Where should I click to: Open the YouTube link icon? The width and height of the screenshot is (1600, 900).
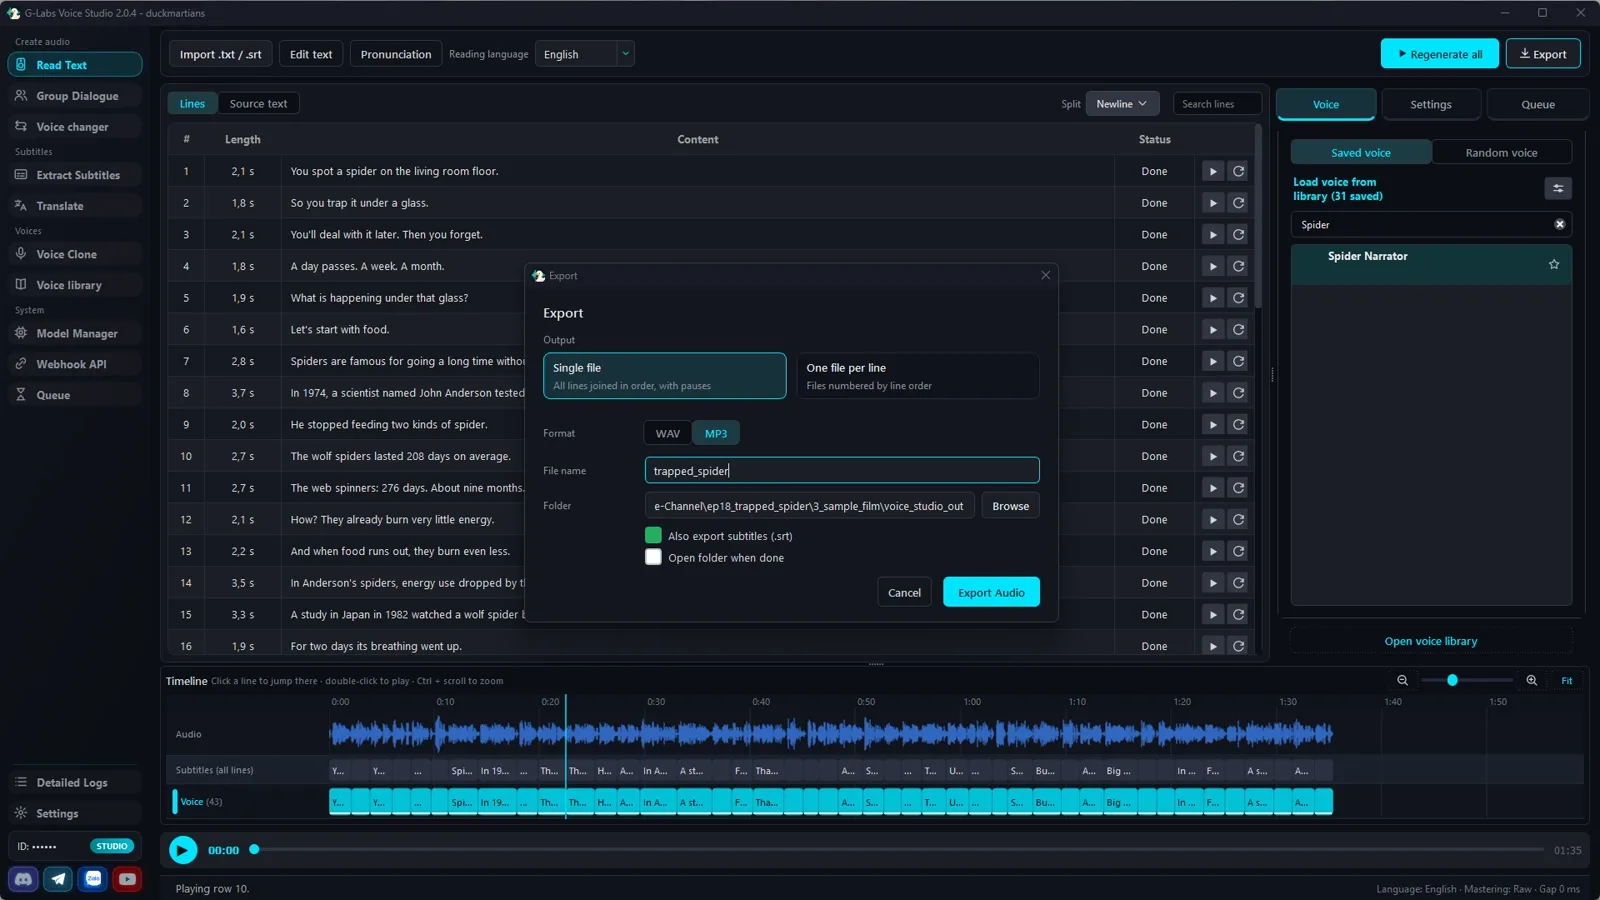point(127,879)
